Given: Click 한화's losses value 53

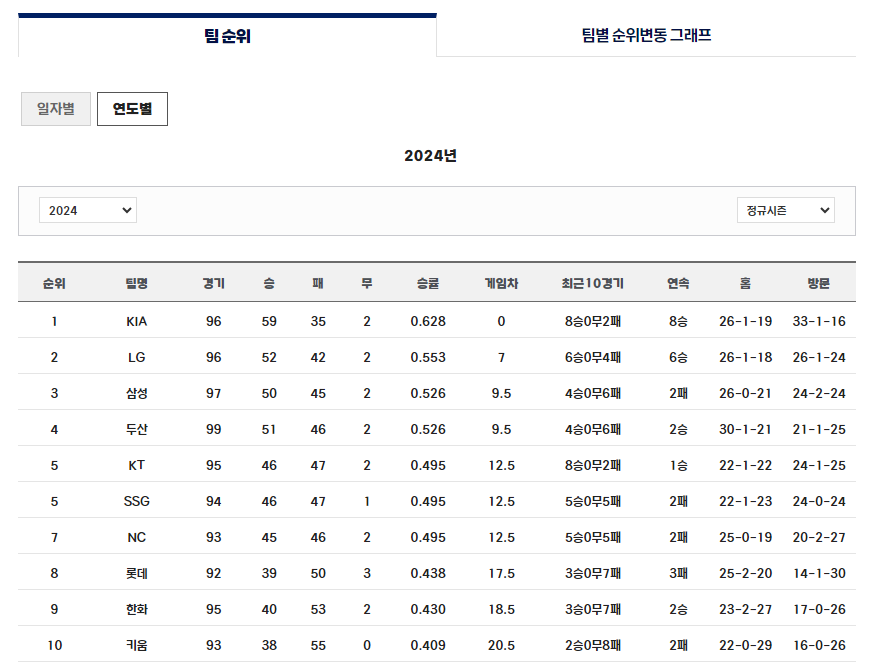Looking at the screenshot, I should 318,609.
